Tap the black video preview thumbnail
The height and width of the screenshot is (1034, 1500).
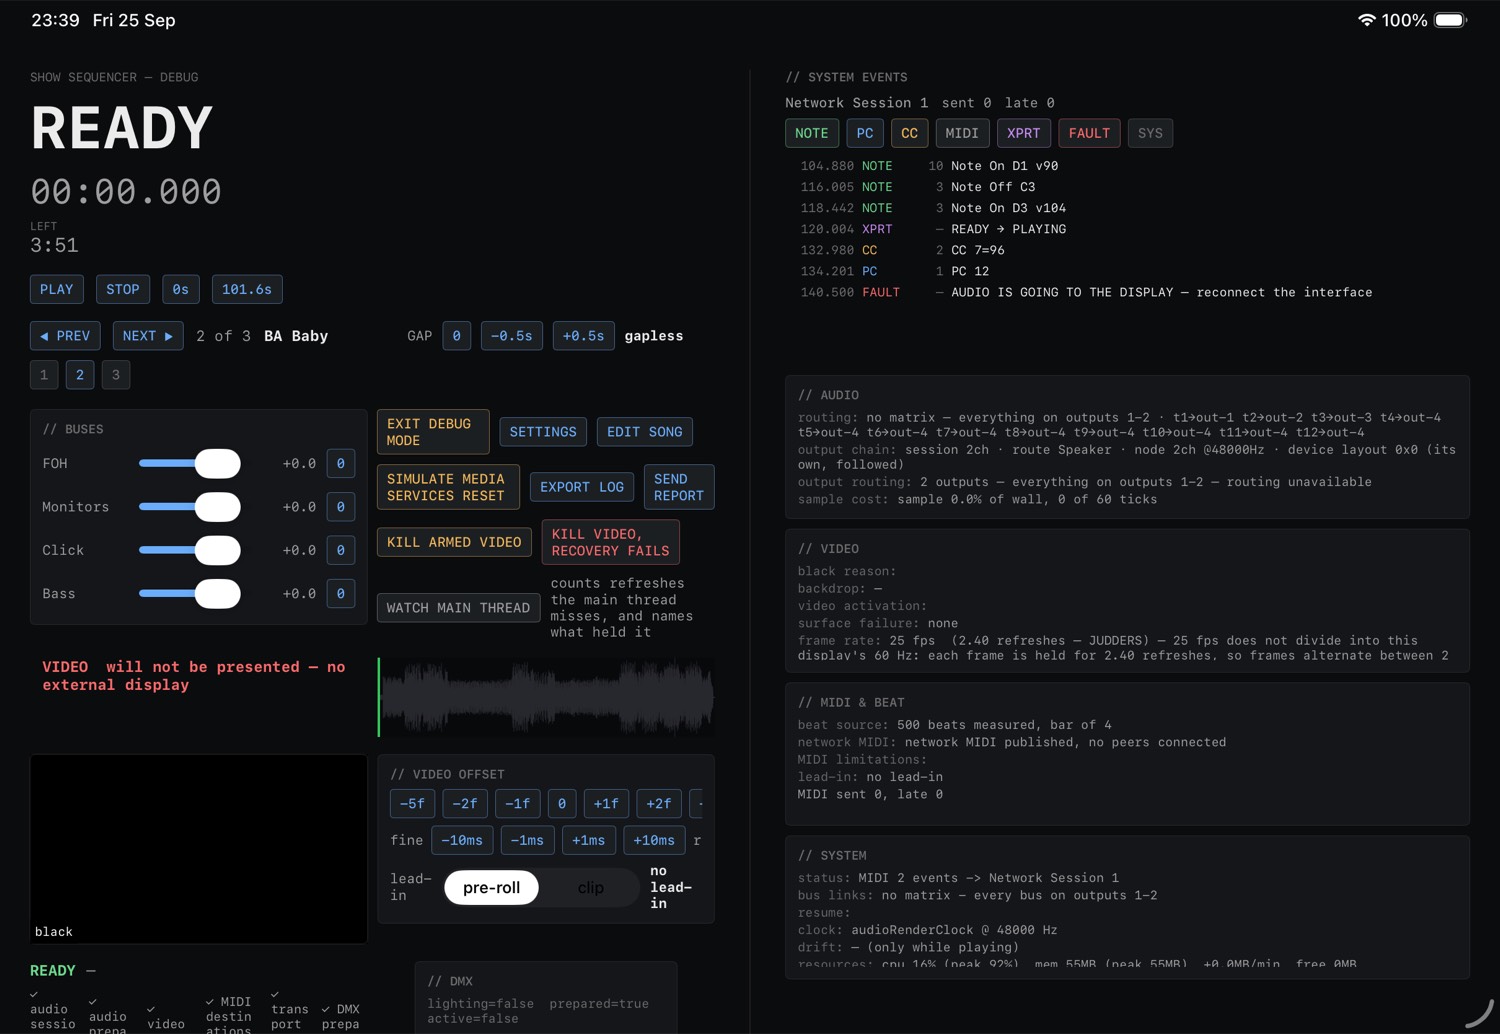[198, 848]
